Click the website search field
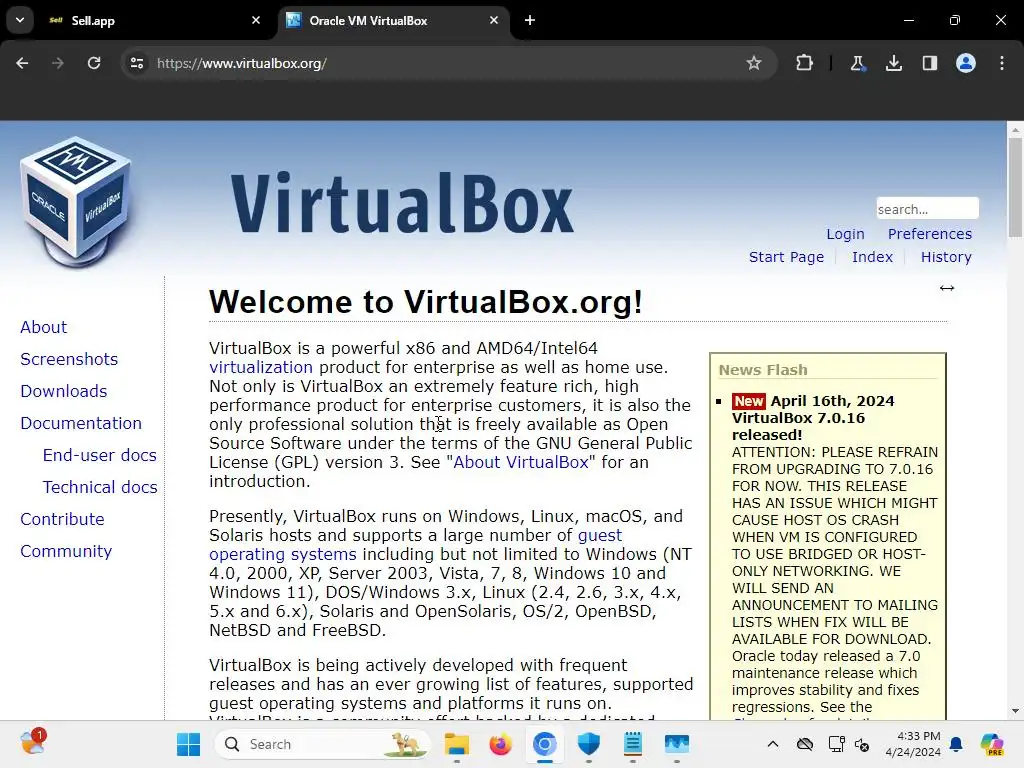 click(927, 208)
